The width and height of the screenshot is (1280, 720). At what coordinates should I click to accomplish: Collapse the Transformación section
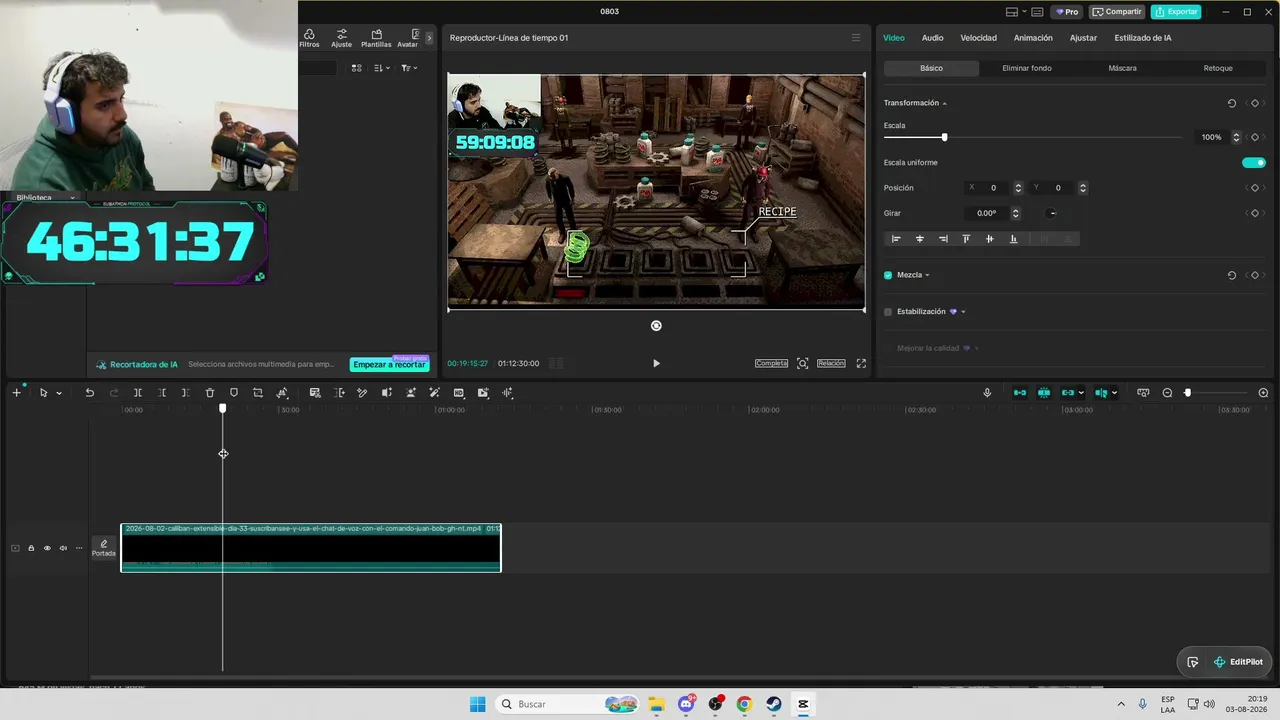(944, 104)
